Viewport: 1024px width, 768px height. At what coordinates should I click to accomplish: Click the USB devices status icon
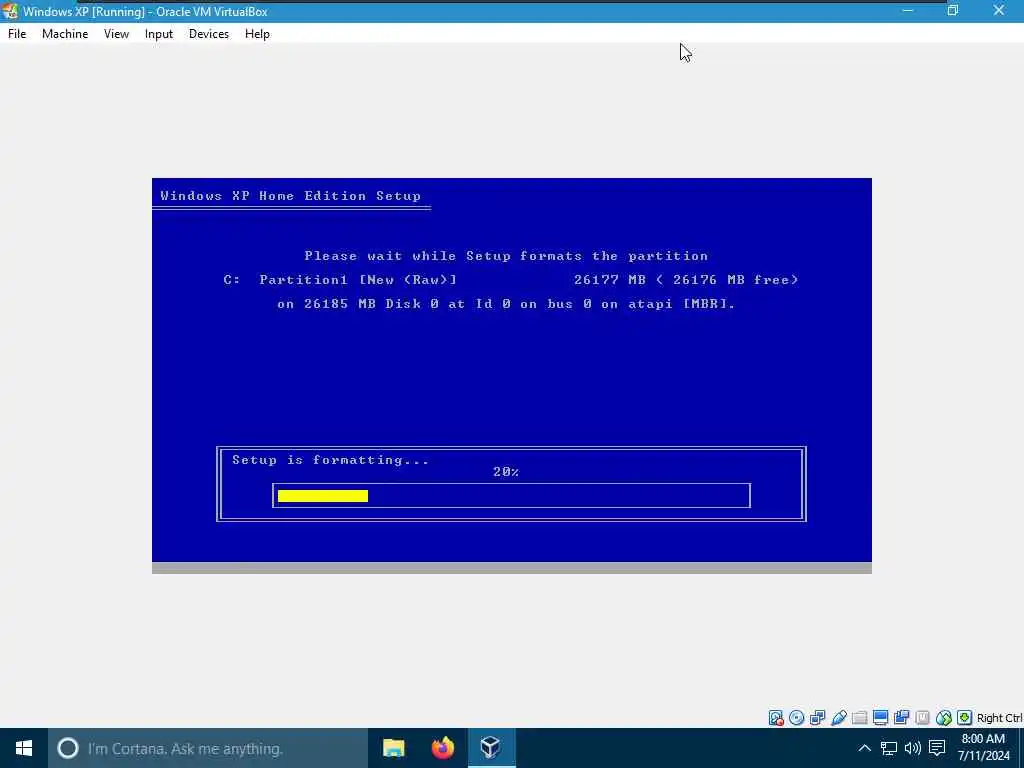pos(839,718)
